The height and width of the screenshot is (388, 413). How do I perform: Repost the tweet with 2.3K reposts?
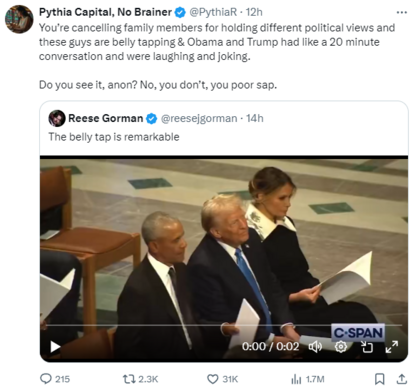[140, 379]
